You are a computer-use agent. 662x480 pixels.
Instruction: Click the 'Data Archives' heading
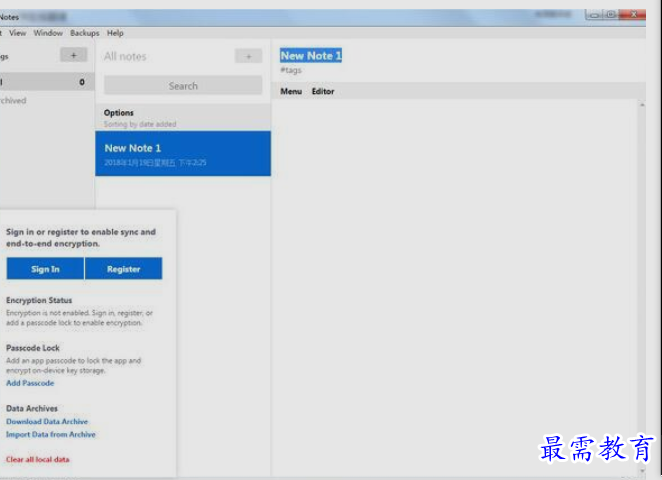point(32,408)
